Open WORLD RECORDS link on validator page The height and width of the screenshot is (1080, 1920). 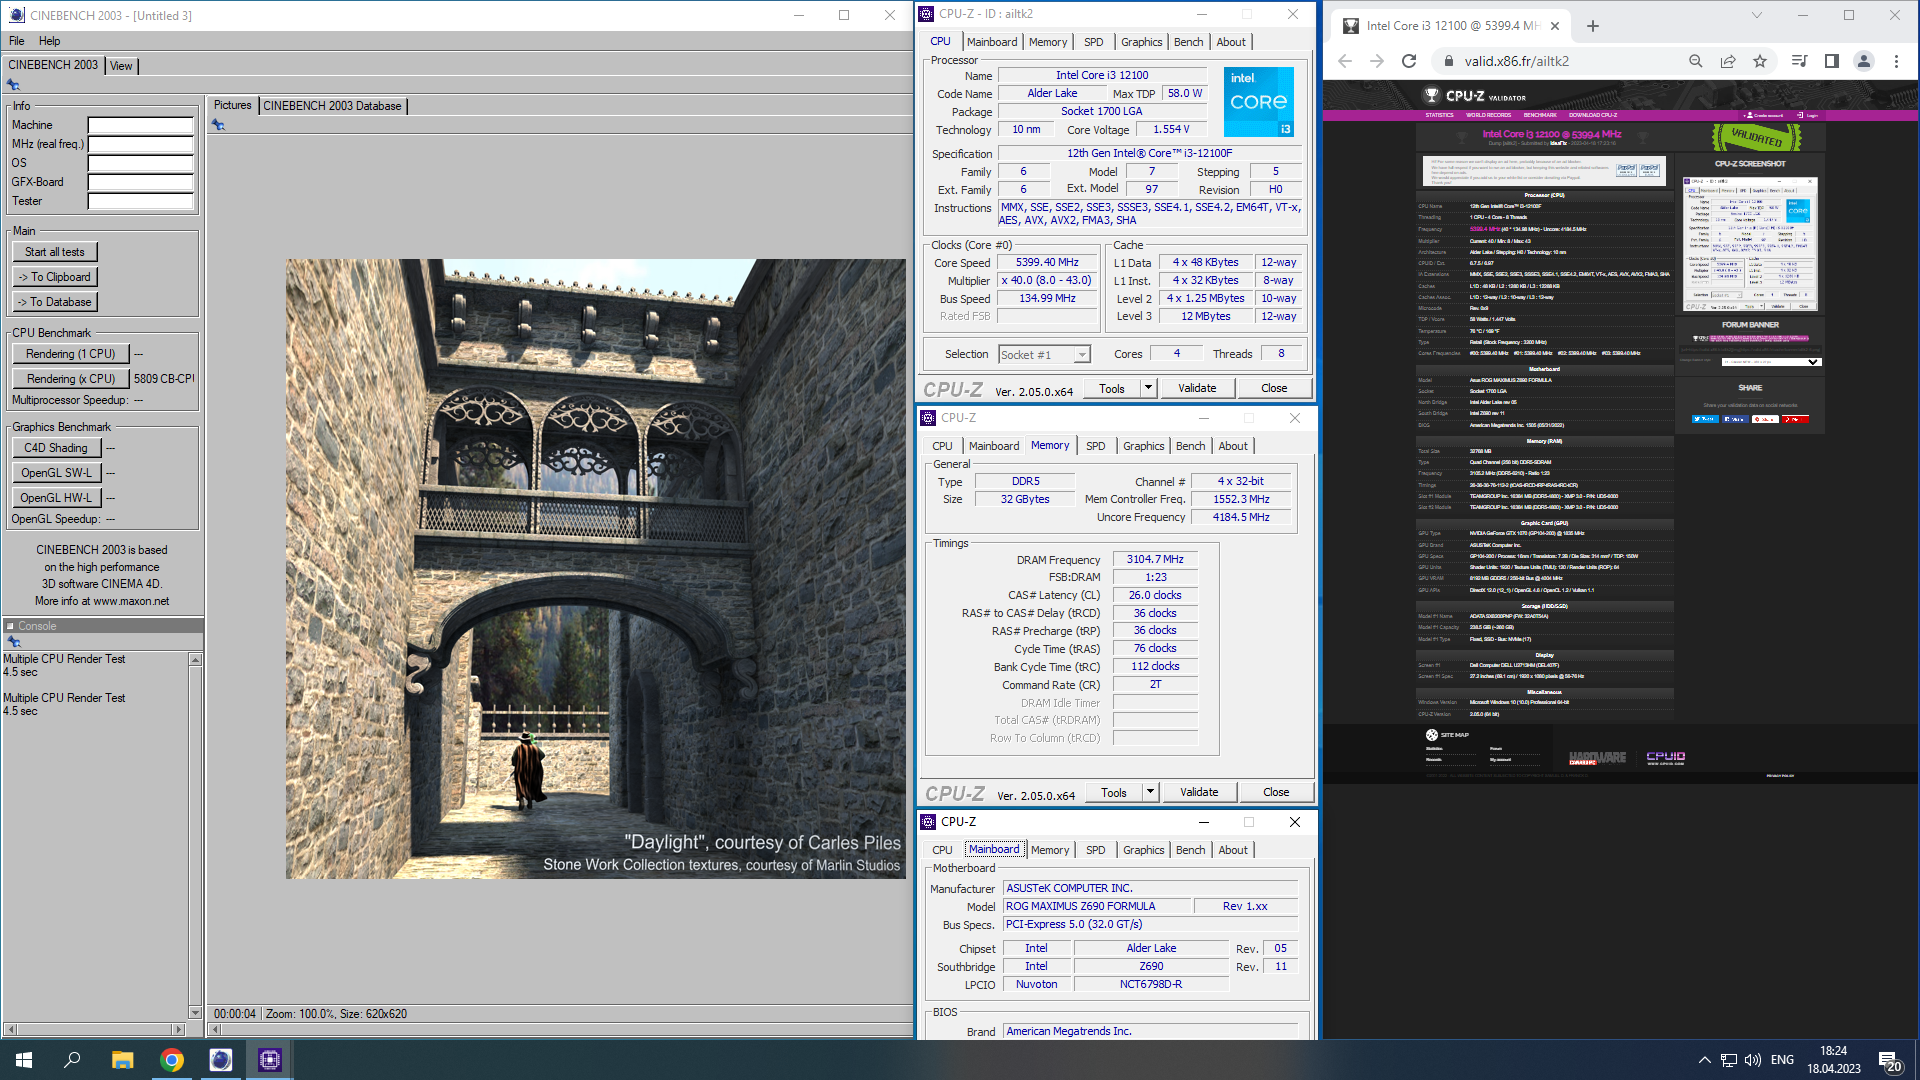point(1489,115)
